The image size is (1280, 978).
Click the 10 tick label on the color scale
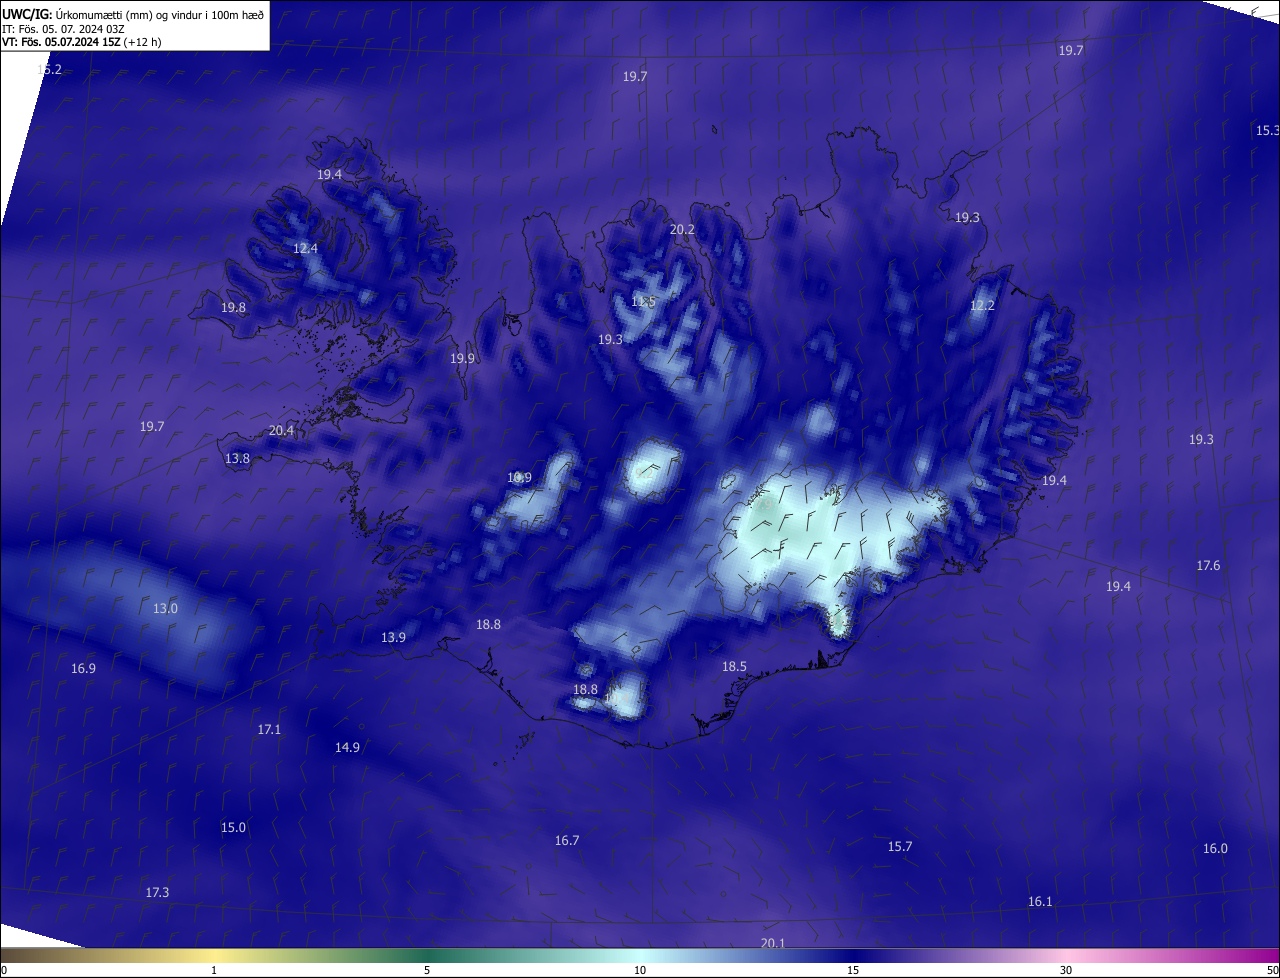[640, 970]
